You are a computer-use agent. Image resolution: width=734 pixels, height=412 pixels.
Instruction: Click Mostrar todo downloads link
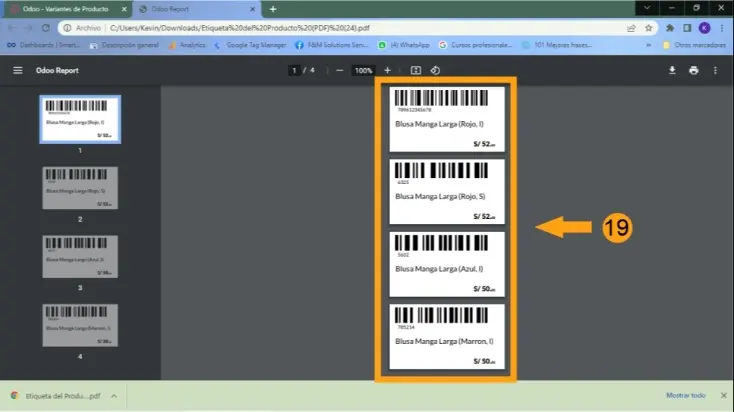click(x=686, y=396)
